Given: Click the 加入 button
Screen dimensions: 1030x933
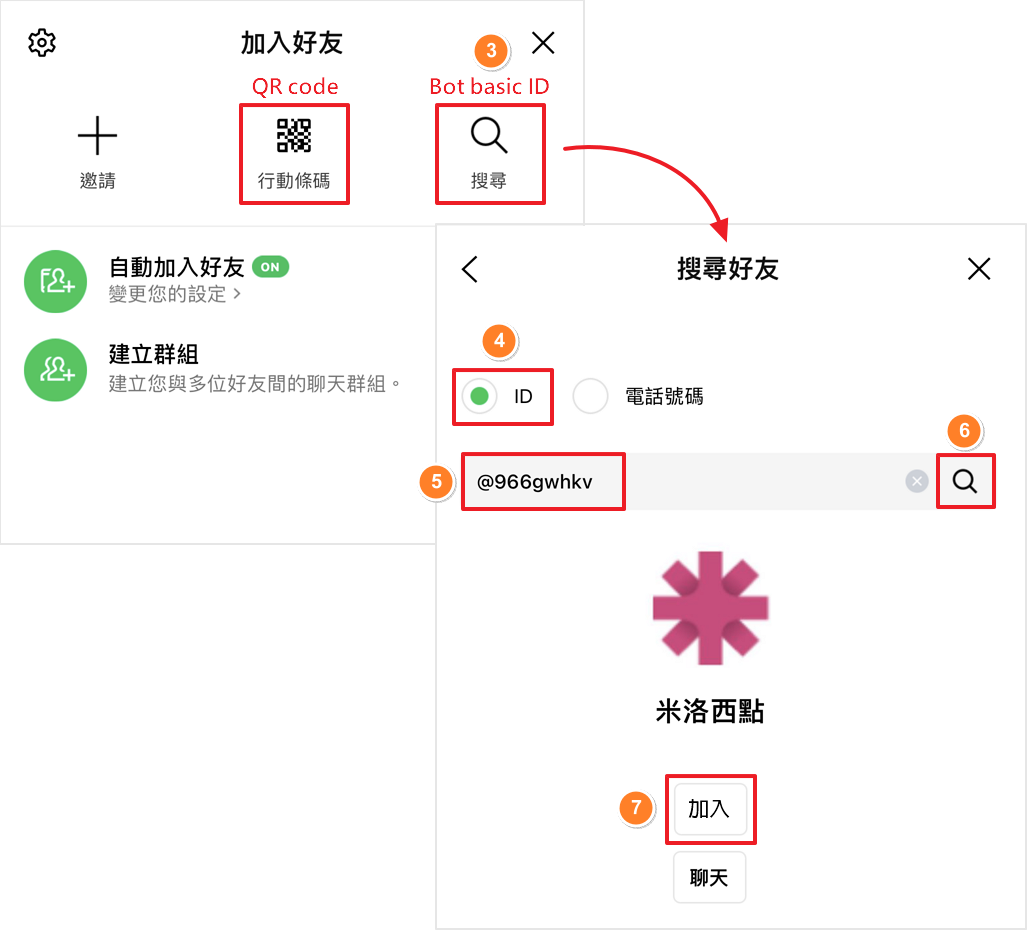Looking at the screenshot, I should [709, 809].
